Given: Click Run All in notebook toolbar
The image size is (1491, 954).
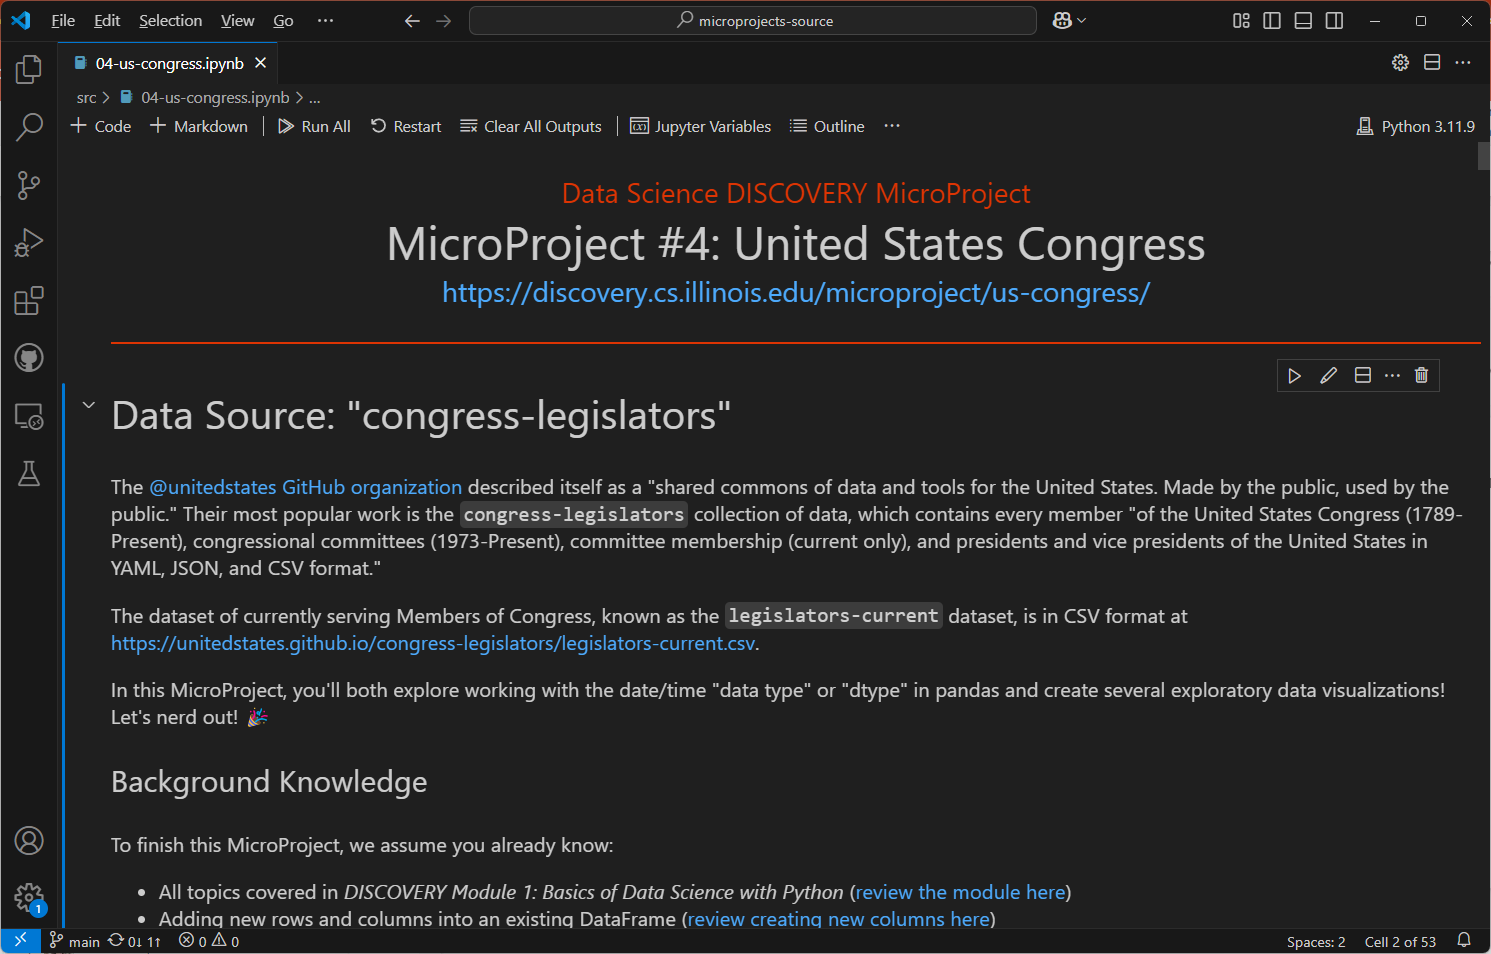Looking at the screenshot, I should pyautogui.click(x=314, y=126).
